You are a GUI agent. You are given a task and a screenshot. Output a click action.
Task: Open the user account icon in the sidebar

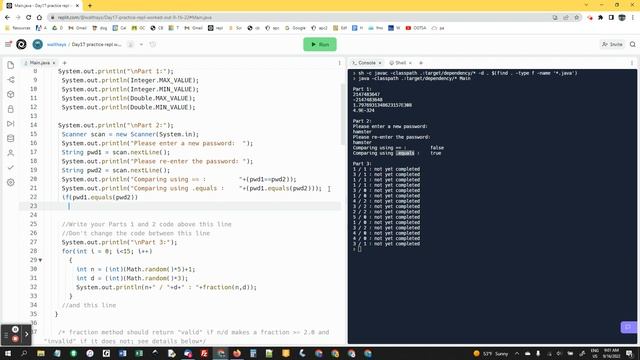click(x=11, y=153)
